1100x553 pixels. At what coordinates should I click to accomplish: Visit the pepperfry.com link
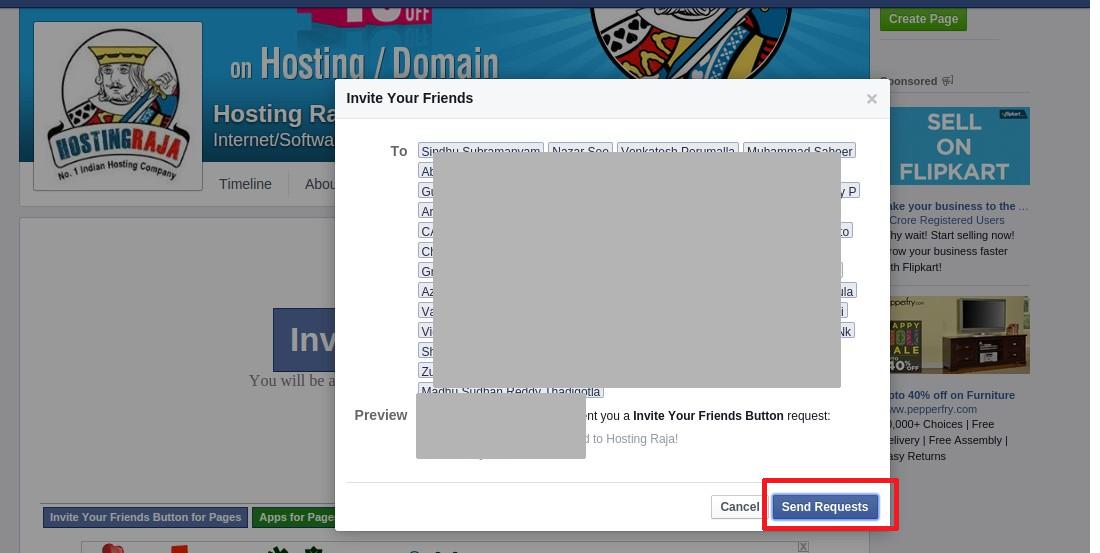point(933,409)
